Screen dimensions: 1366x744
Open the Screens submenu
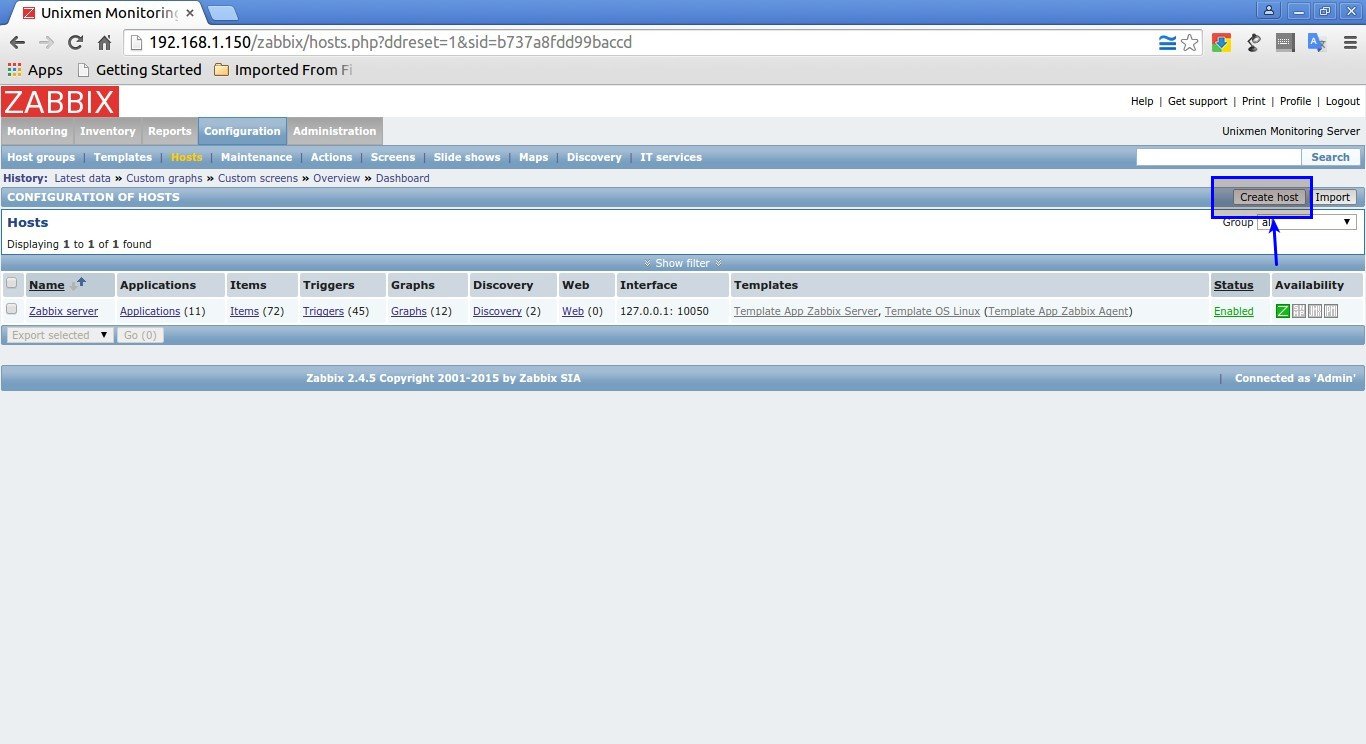[393, 157]
